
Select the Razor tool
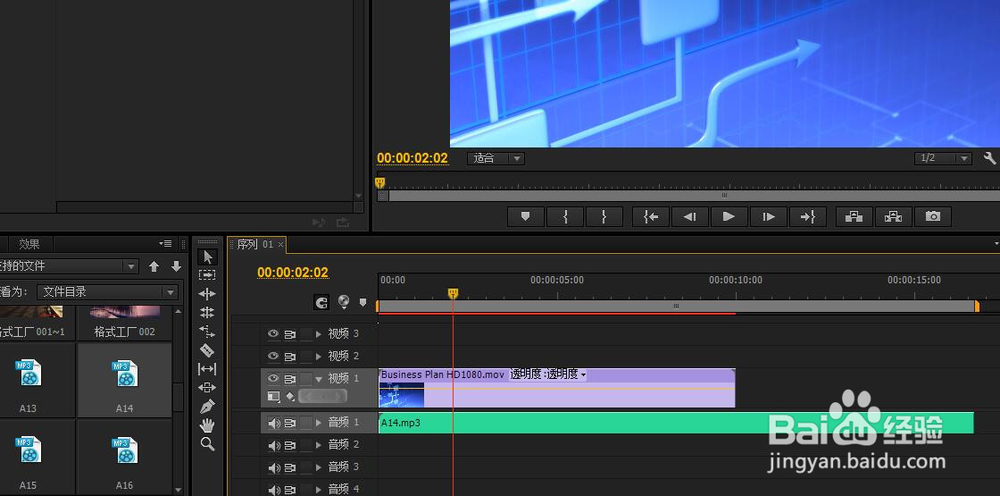pyautogui.click(x=207, y=350)
